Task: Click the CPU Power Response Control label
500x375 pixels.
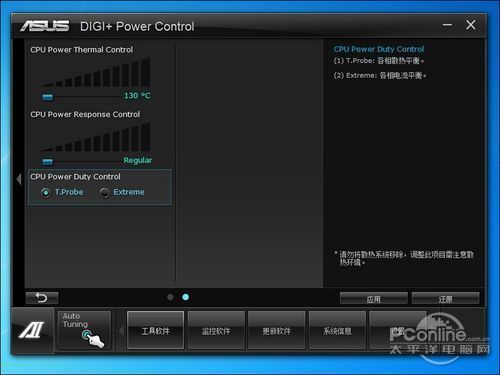Action: pyautogui.click(x=85, y=114)
